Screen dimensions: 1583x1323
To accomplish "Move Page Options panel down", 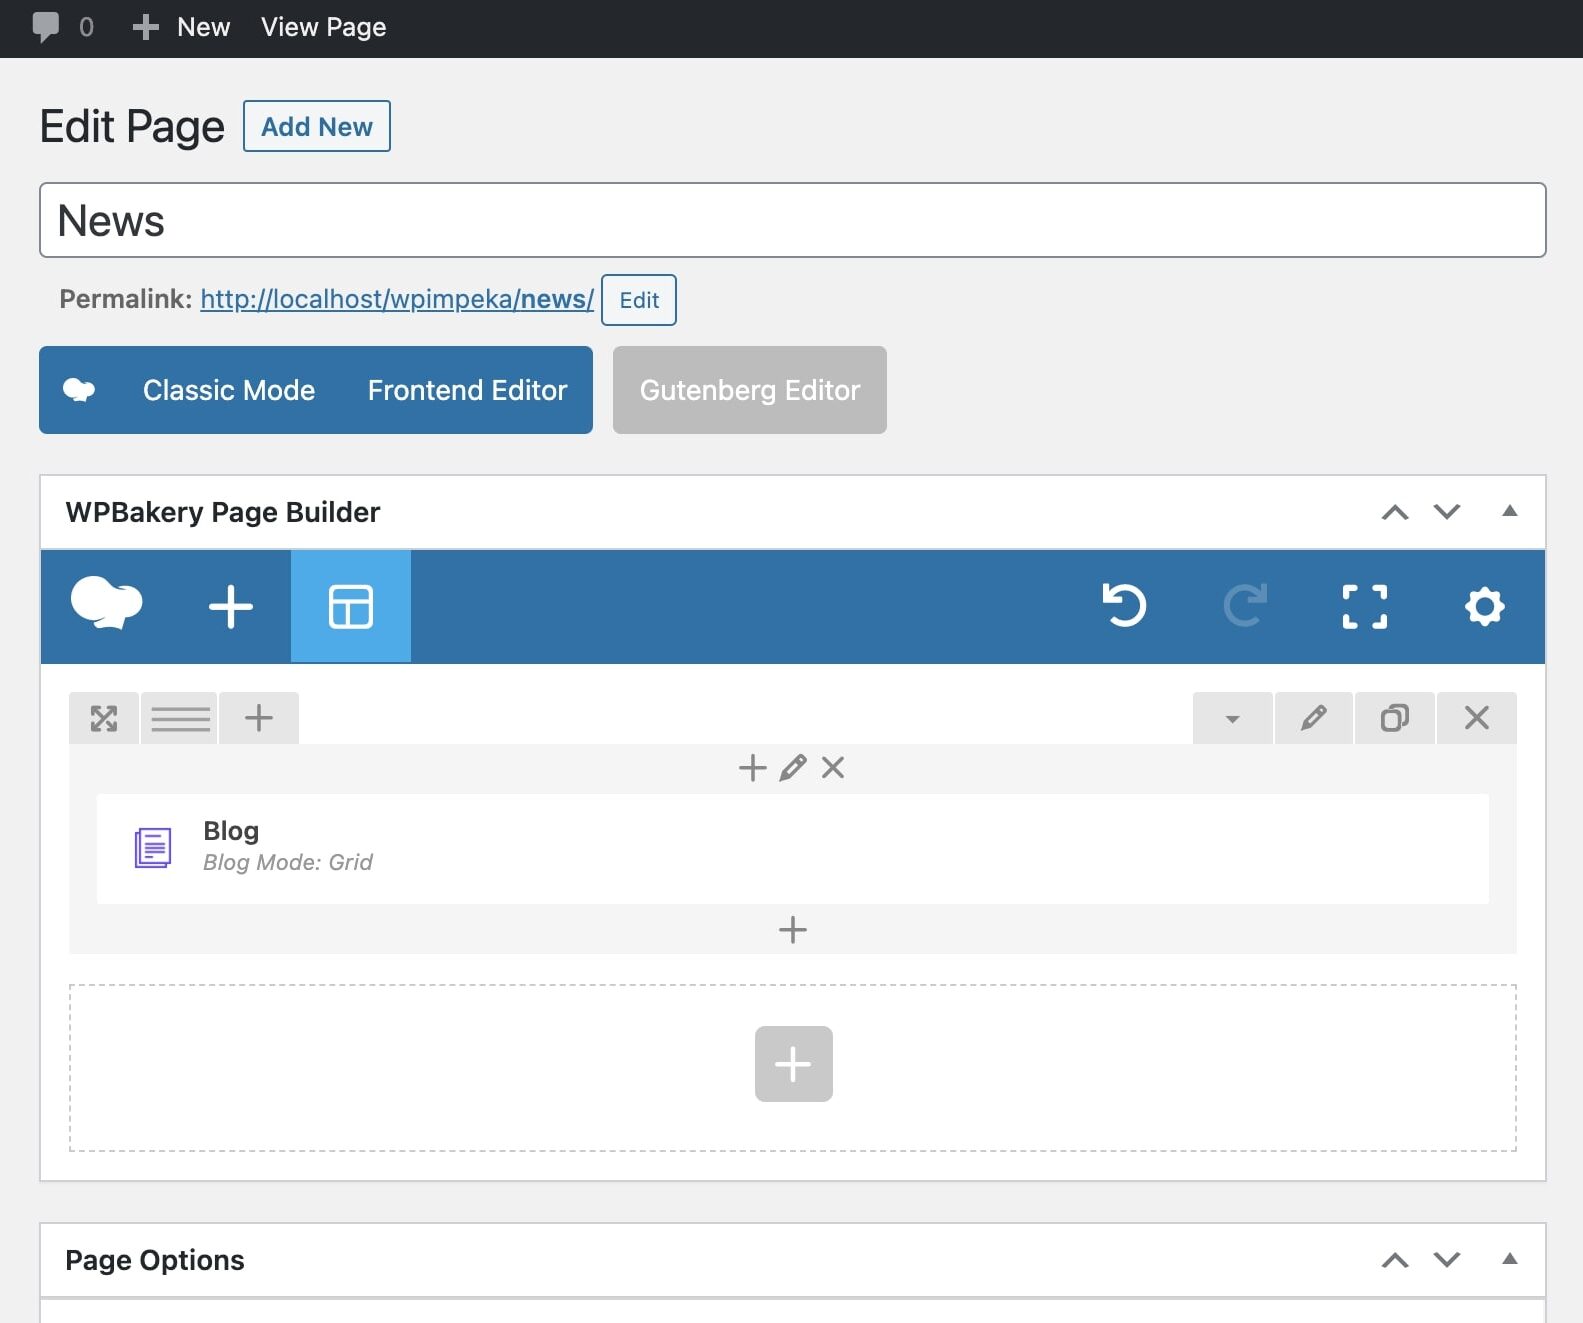I will coord(1447,1260).
